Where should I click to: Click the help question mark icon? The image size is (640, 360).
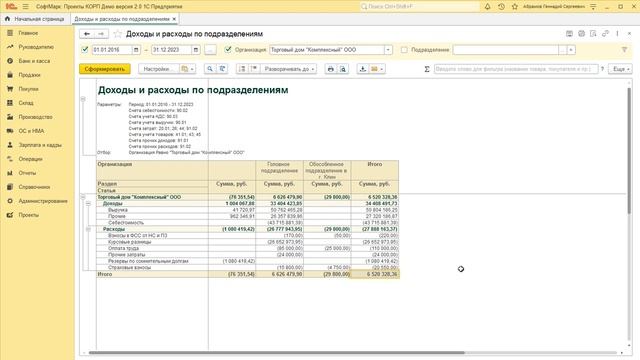point(602,69)
